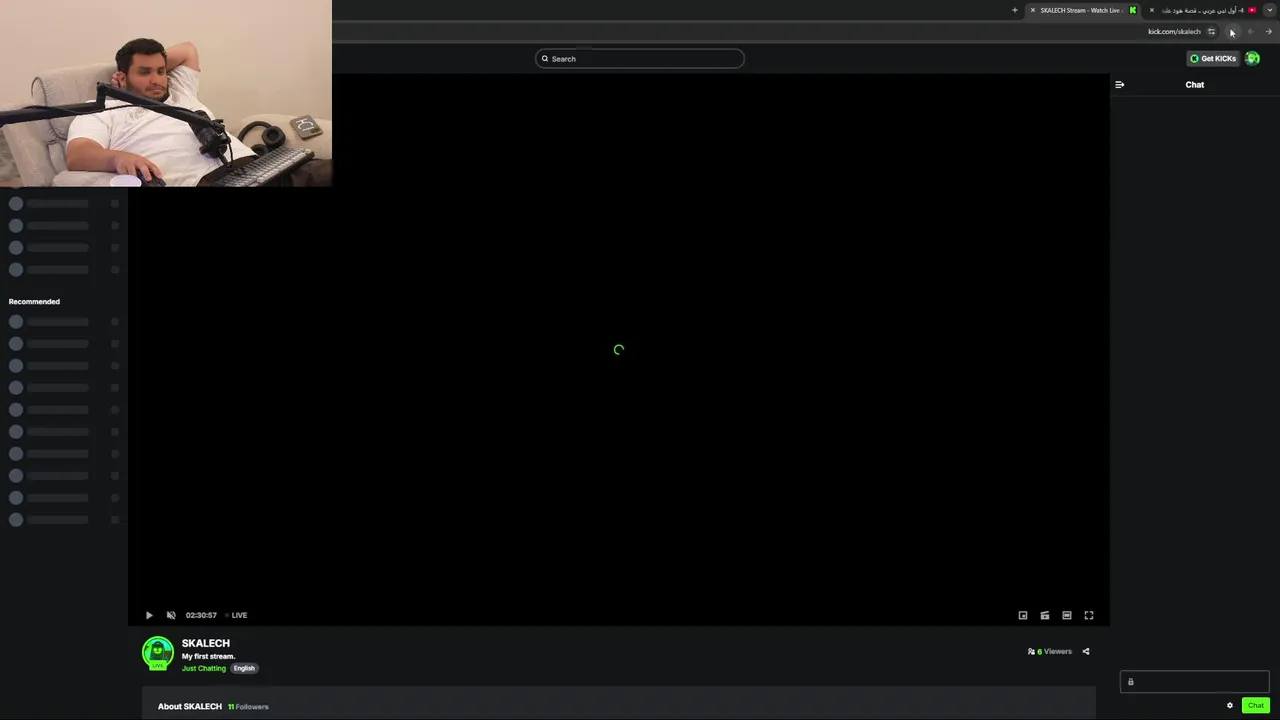Click the green Chat send button
Screen dimensions: 1280x720
[1255, 705]
